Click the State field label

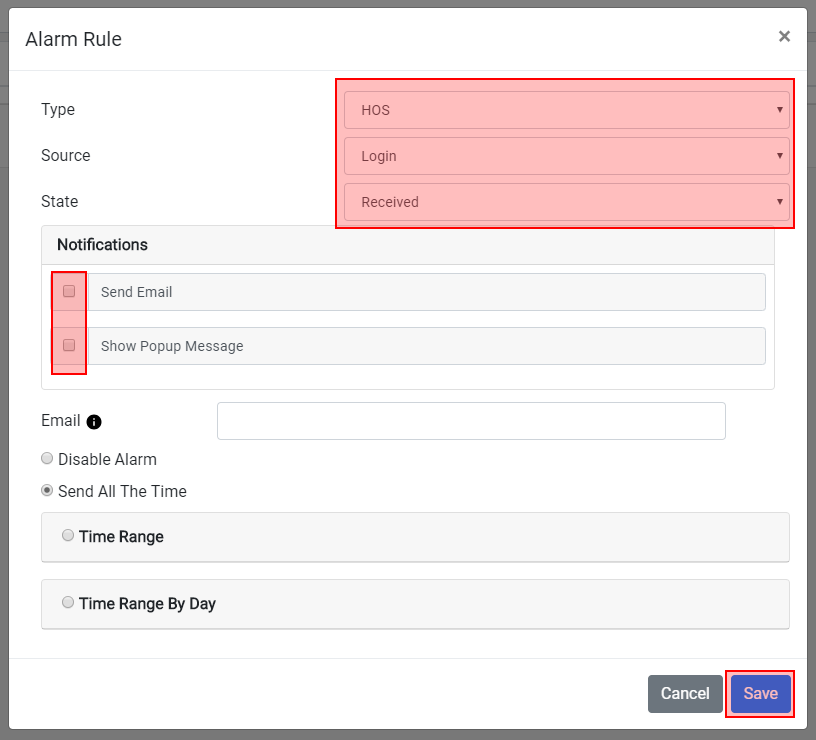pyautogui.click(x=59, y=201)
